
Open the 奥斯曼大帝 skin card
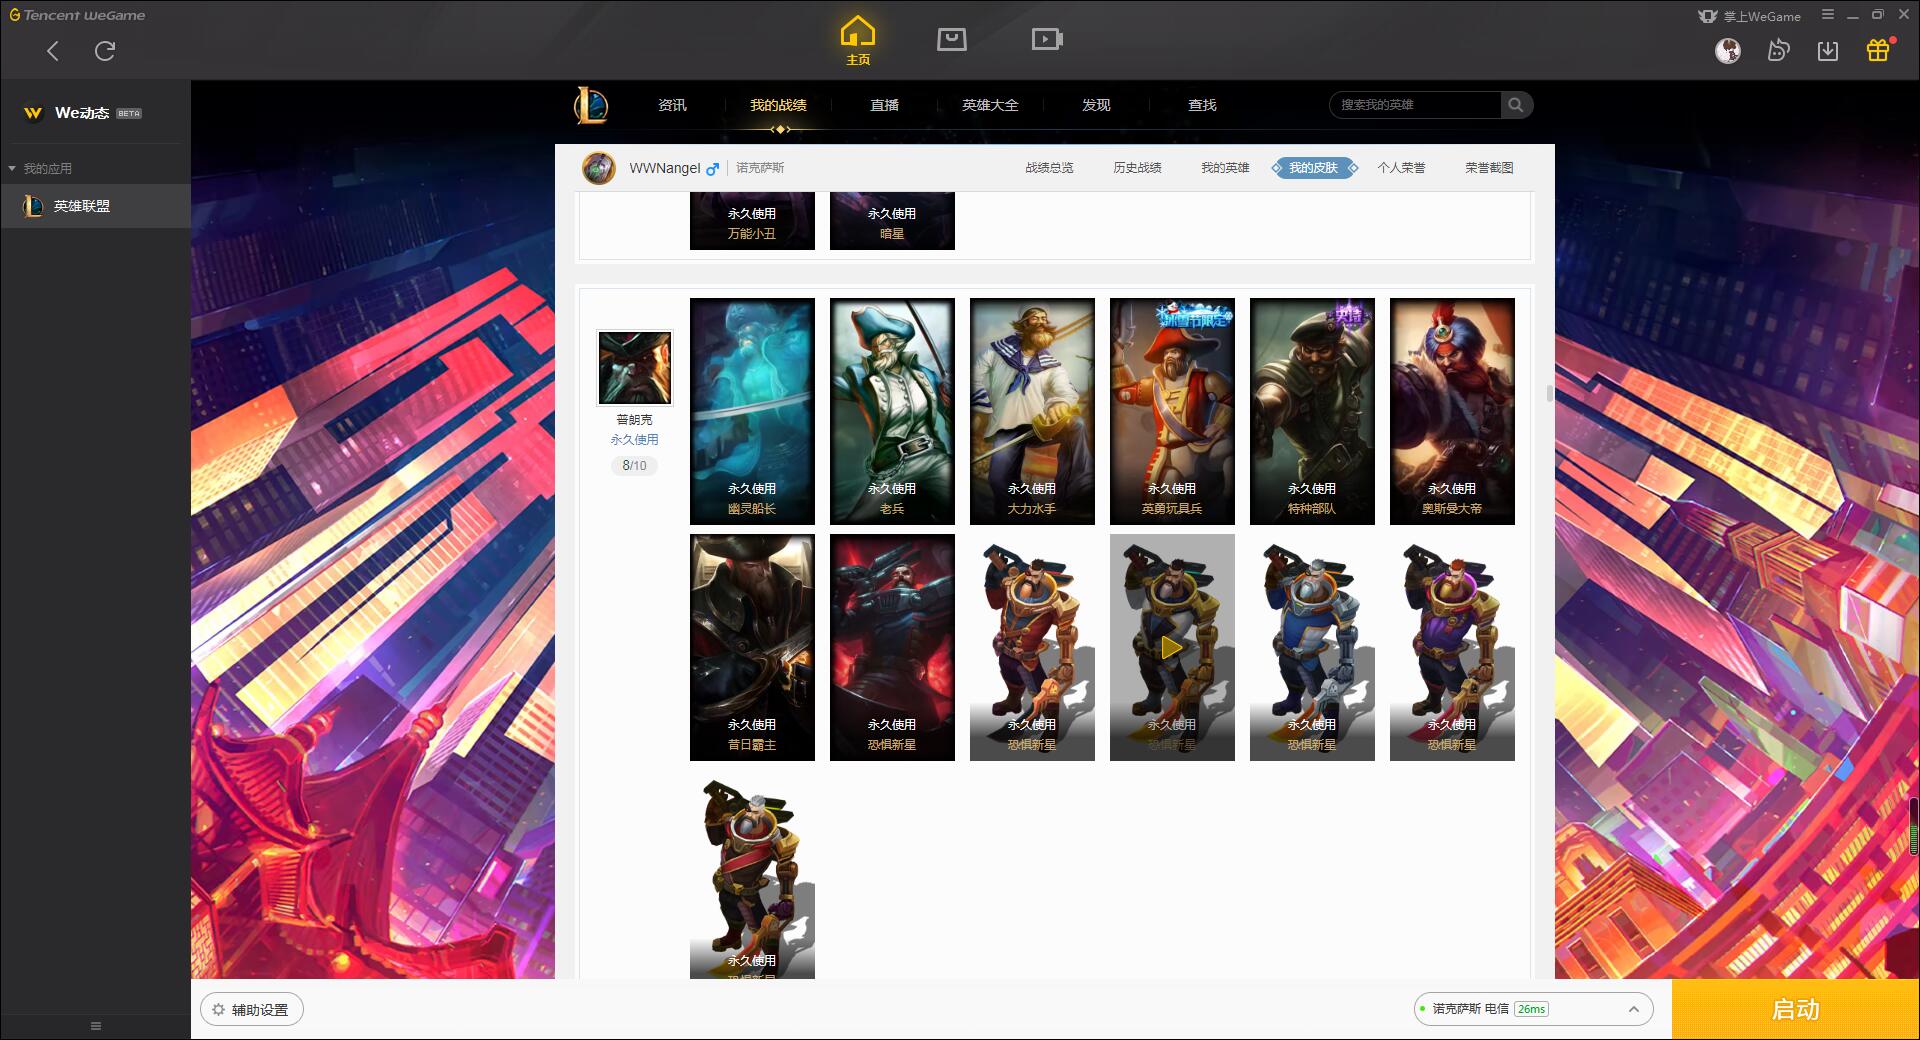(x=1452, y=411)
